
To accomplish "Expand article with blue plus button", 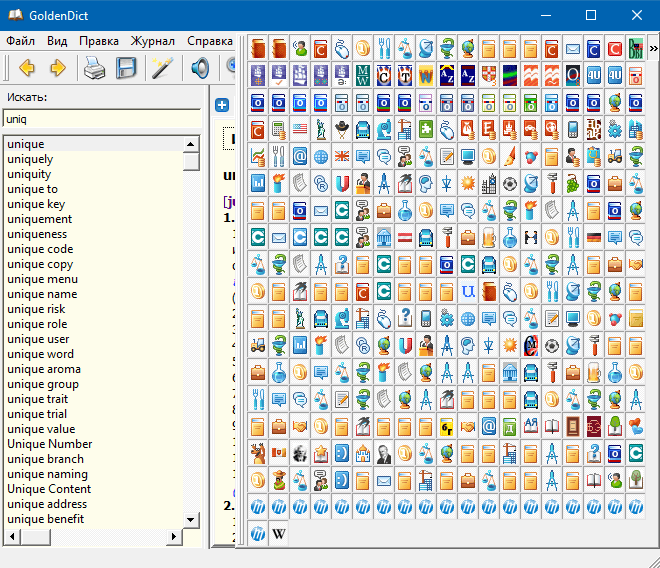I will click(223, 105).
